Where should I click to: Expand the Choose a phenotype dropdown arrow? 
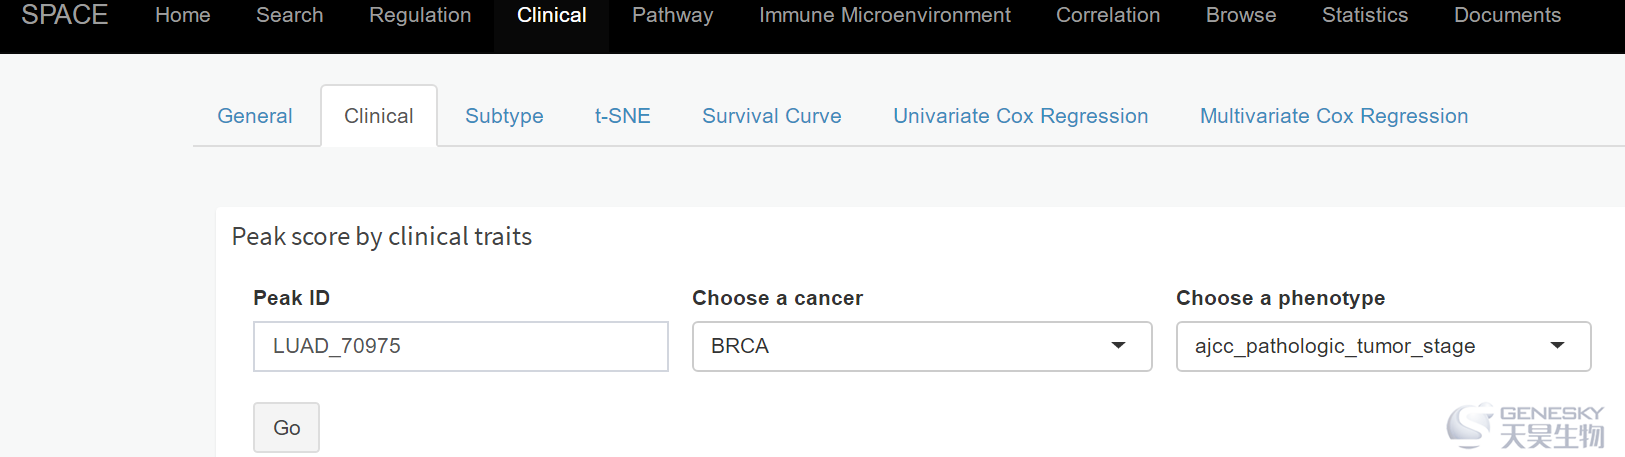click(x=1557, y=346)
